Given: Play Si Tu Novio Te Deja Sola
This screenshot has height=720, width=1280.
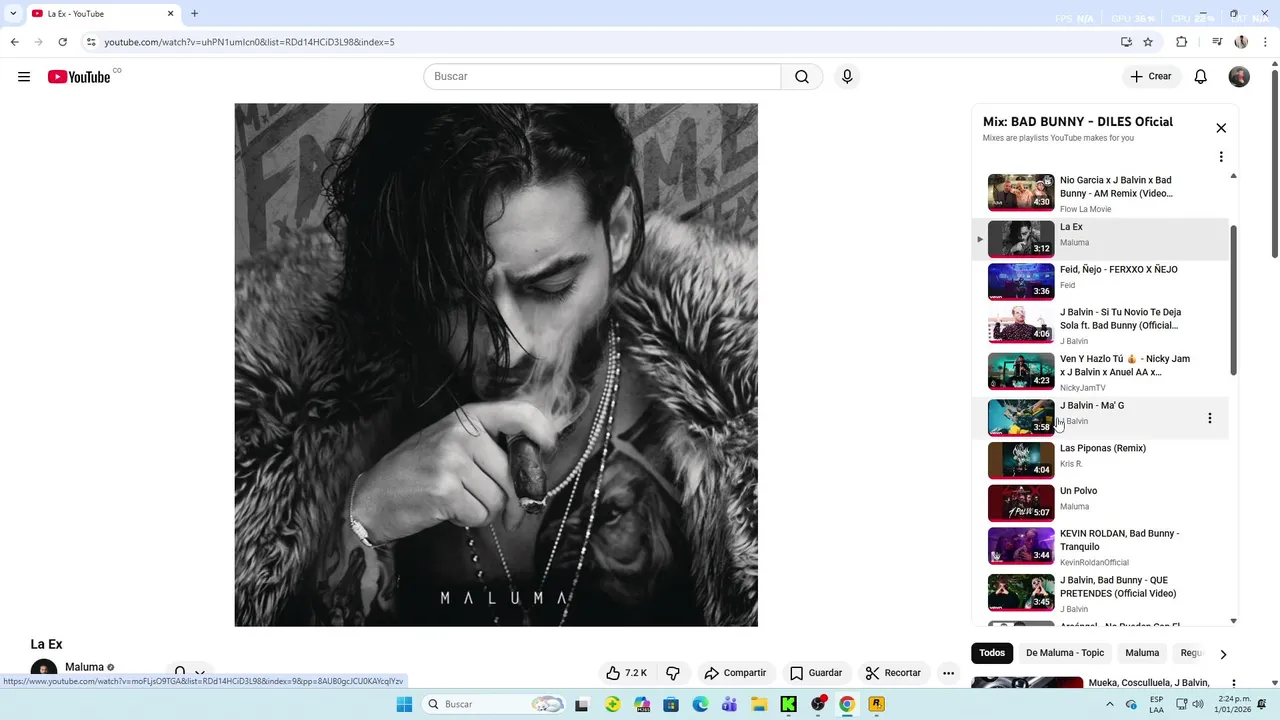Looking at the screenshot, I should (x=1100, y=326).
